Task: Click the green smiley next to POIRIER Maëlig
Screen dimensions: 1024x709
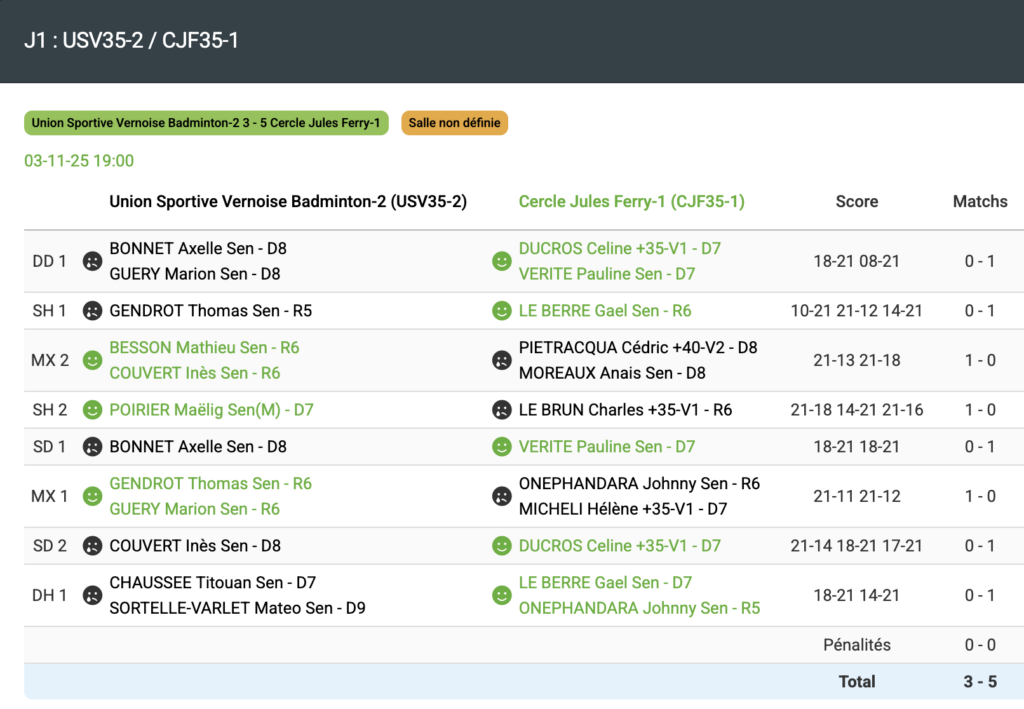Action: [x=92, y=410]
